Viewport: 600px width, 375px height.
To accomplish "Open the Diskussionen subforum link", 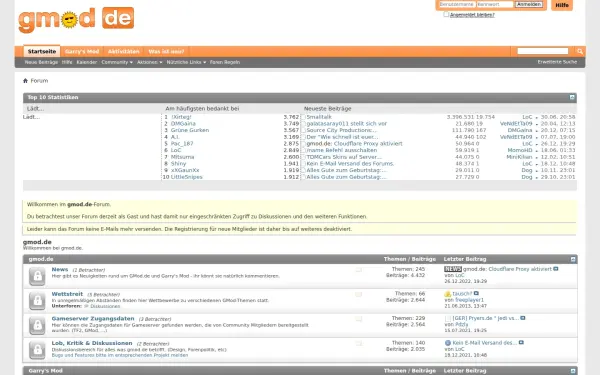I will 105,306.
